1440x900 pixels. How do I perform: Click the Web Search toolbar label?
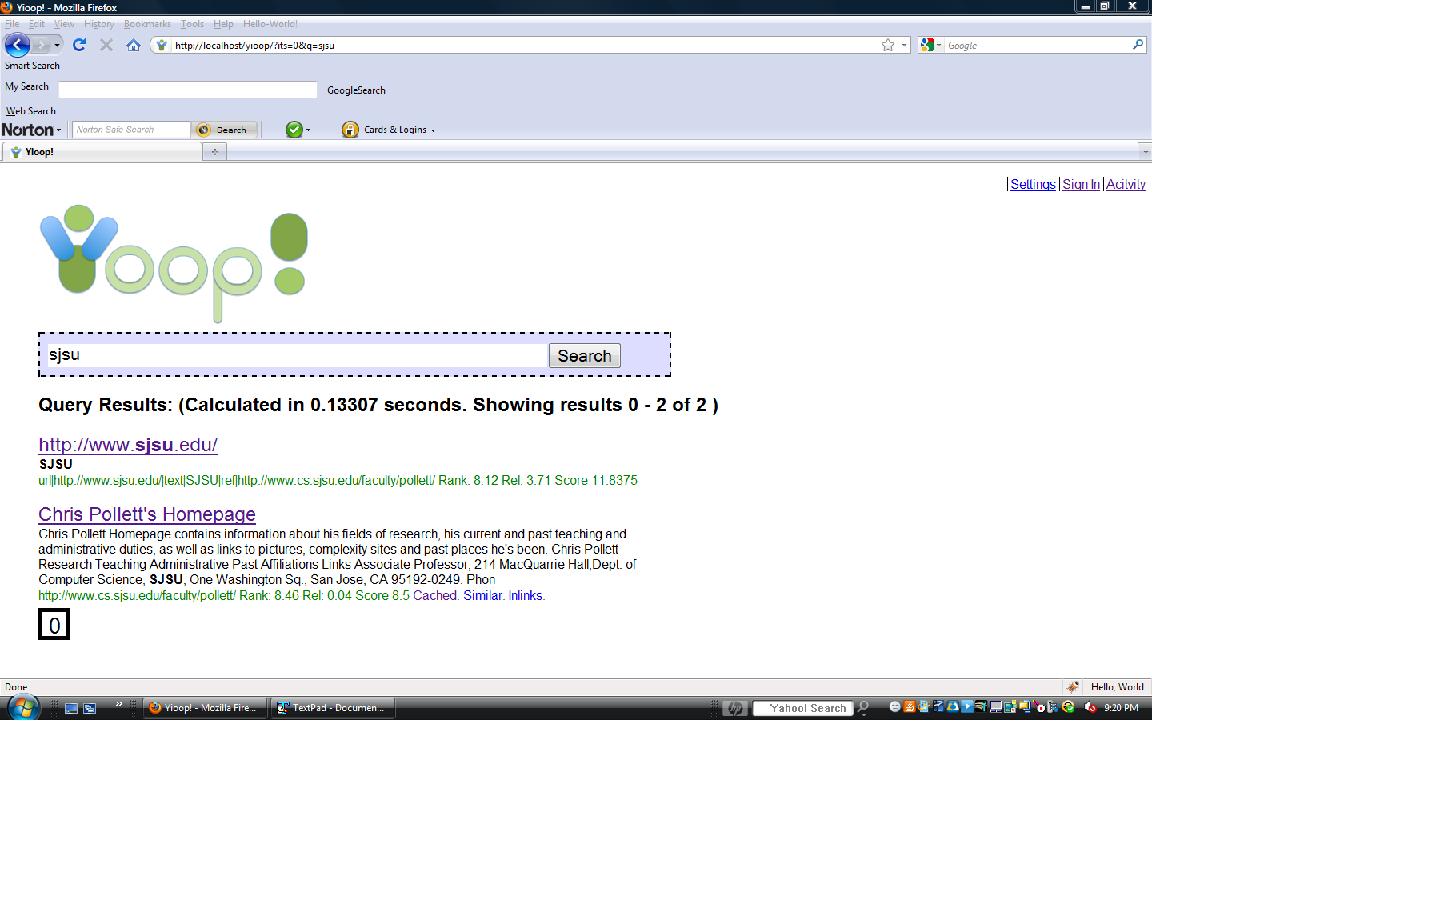[31, 111]
